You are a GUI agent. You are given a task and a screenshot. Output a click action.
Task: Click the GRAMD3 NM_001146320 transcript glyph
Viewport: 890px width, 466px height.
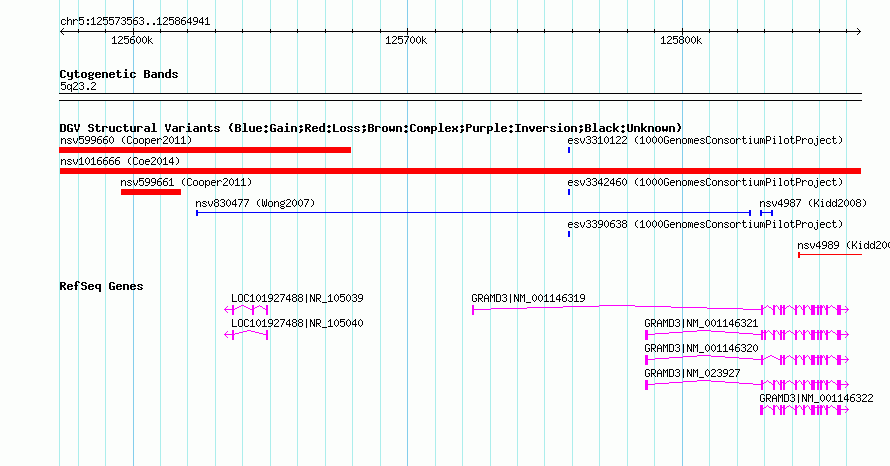tap(747, 359)
